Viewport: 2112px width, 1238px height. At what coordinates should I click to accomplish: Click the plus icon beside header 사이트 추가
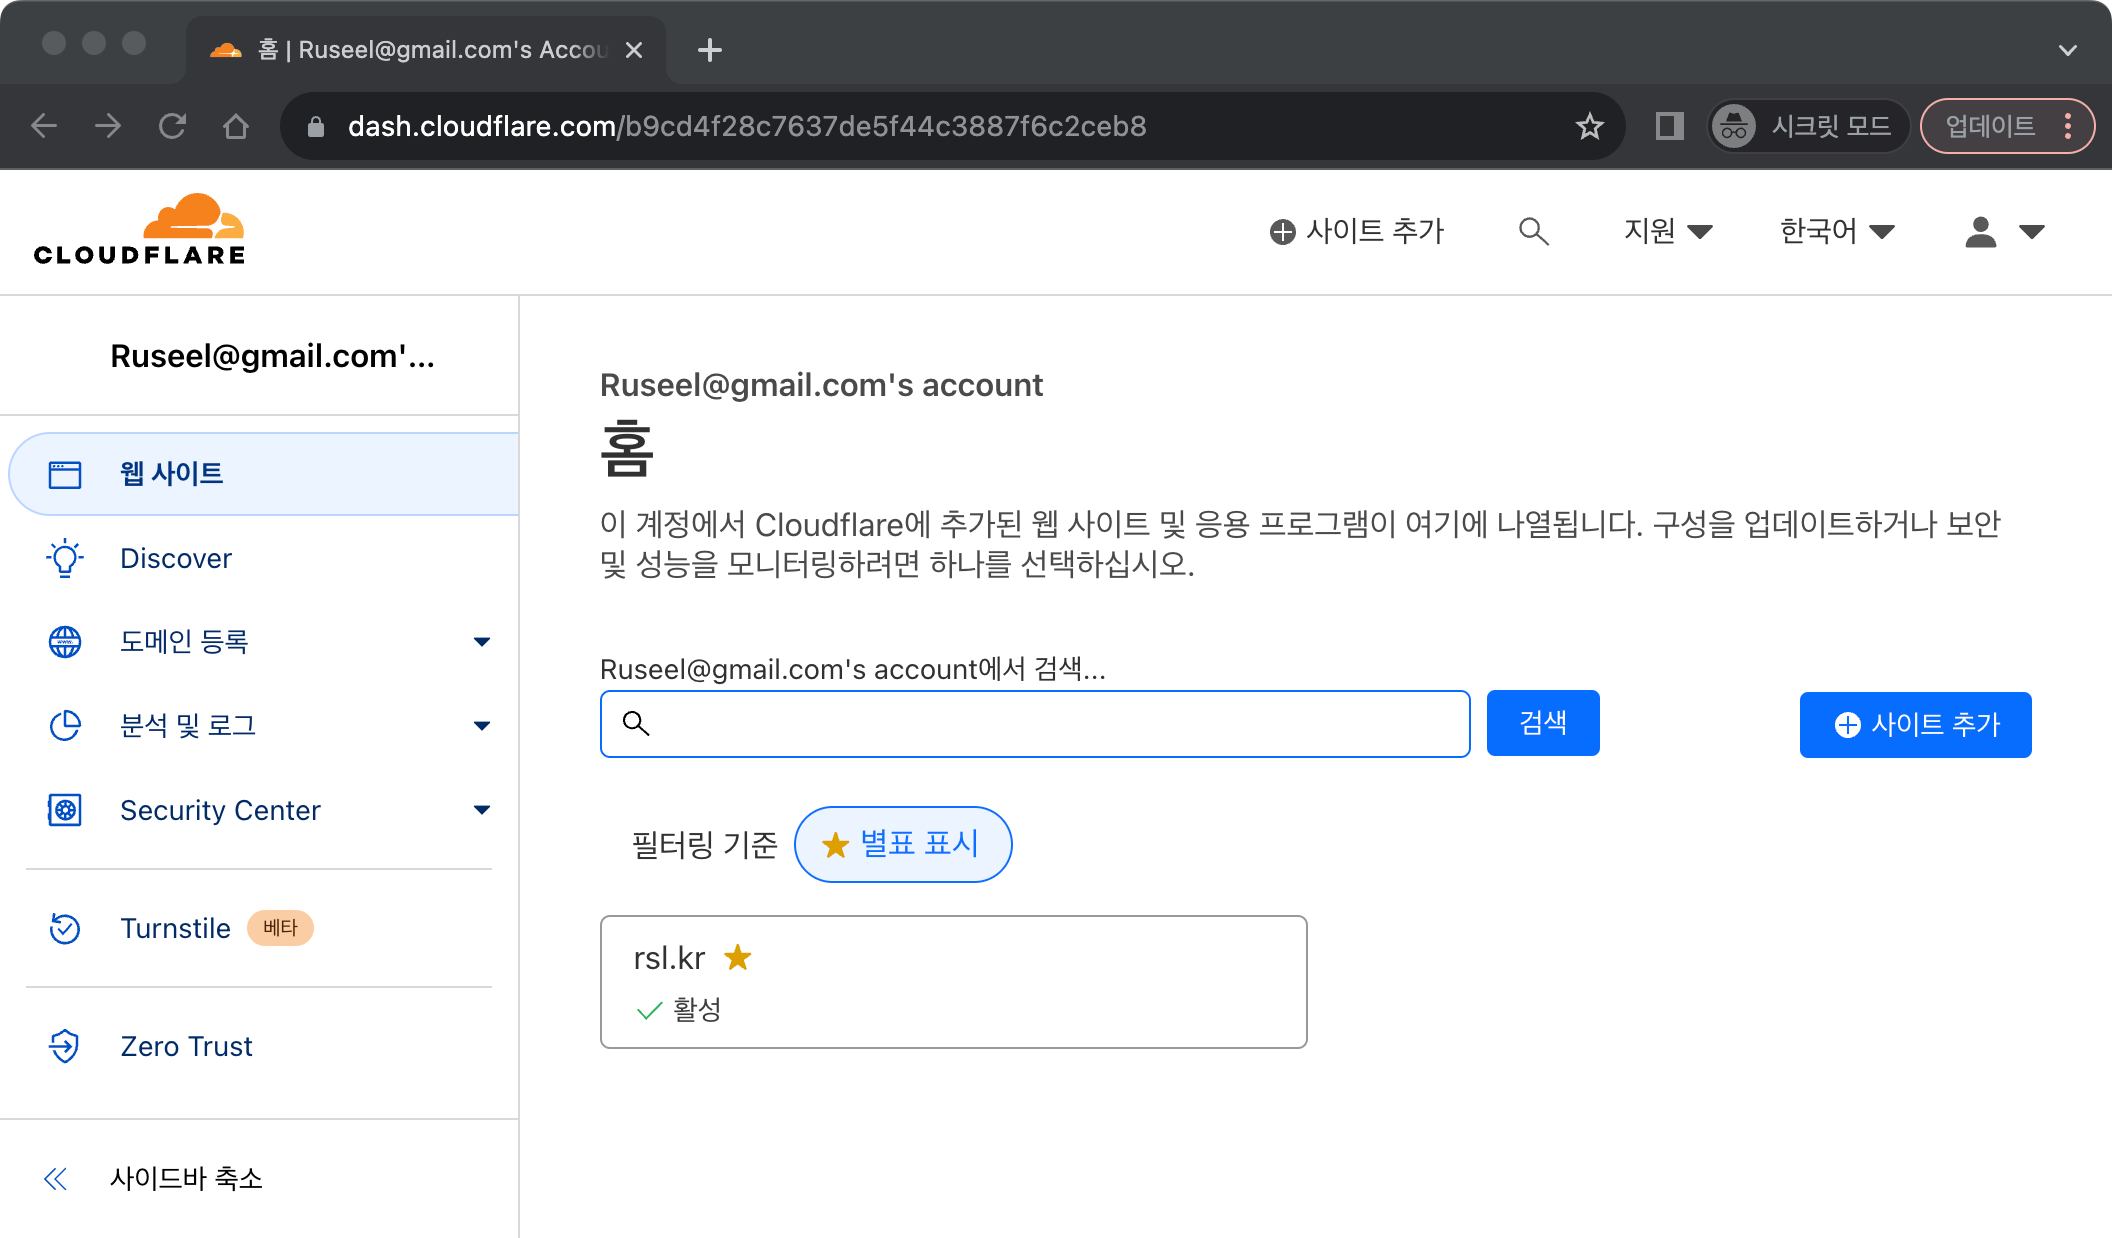1282,232
